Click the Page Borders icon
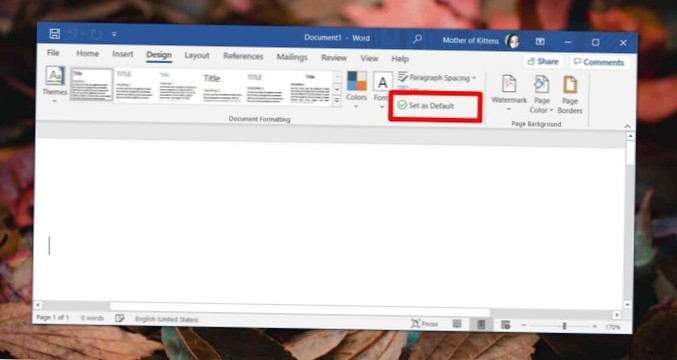The height and width of the screenshot is (360, 677). pyautogui.click(x=570, y=95)
